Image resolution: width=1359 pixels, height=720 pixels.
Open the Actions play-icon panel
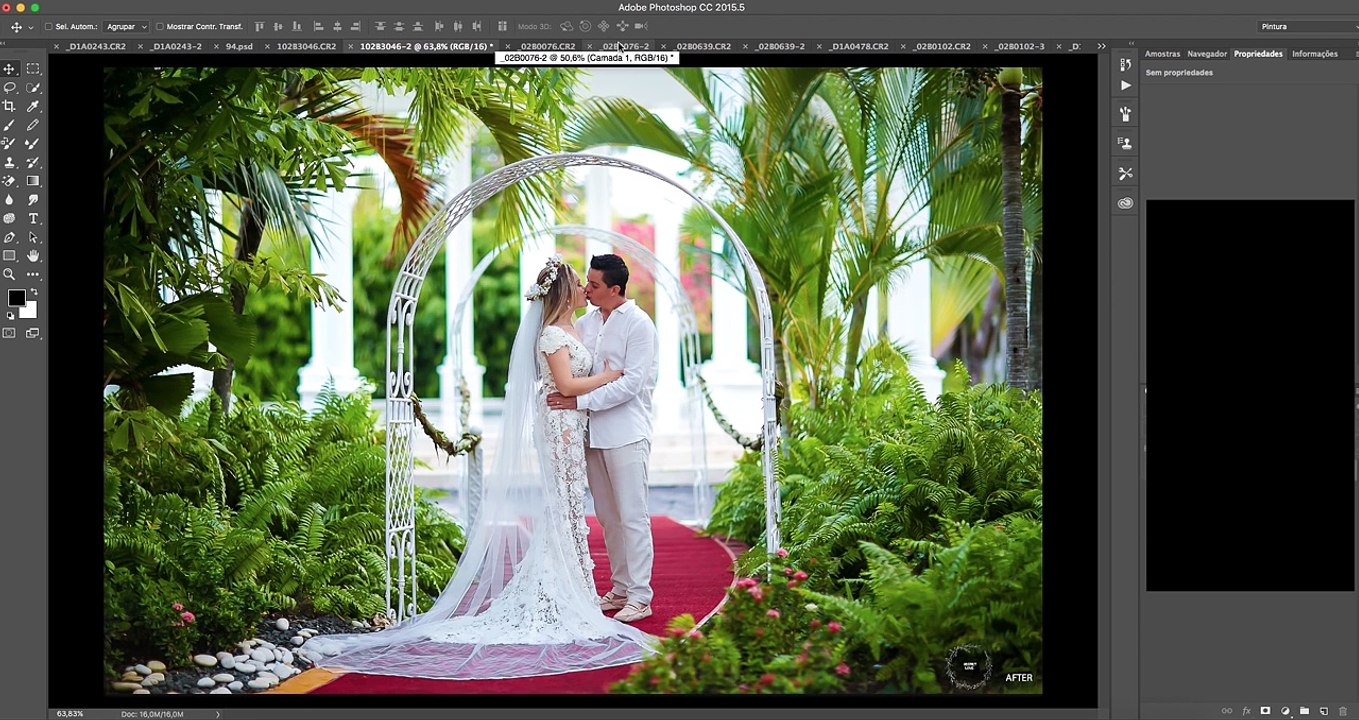coord(1125,86)
